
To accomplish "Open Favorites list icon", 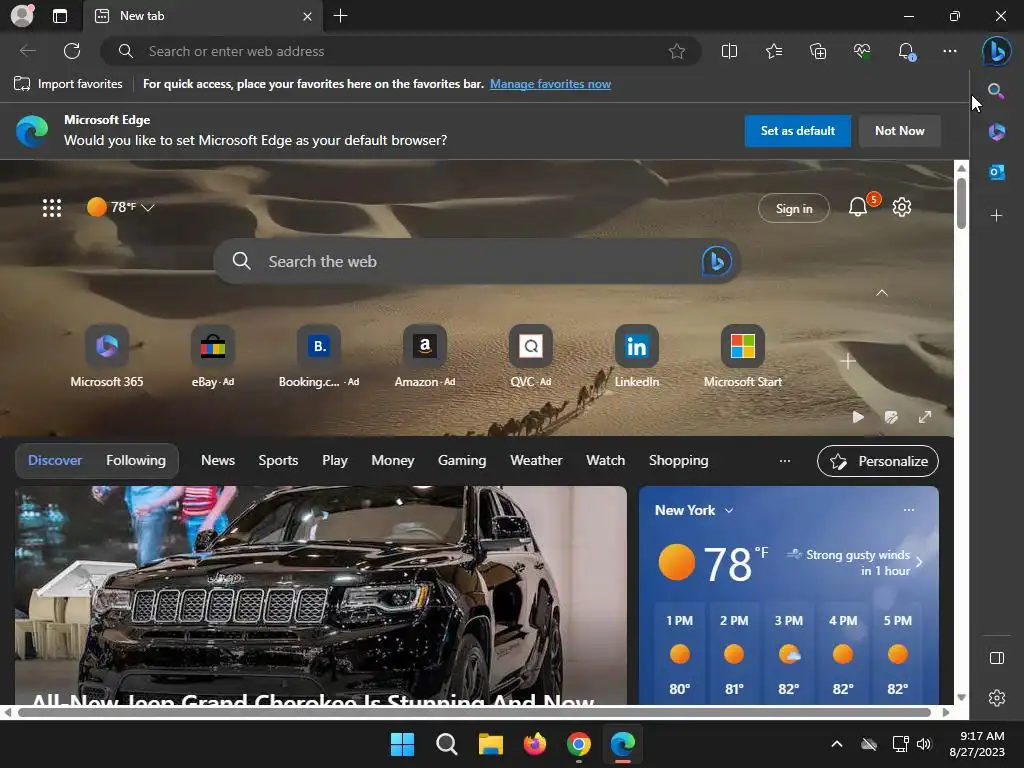I will (774, 51).
